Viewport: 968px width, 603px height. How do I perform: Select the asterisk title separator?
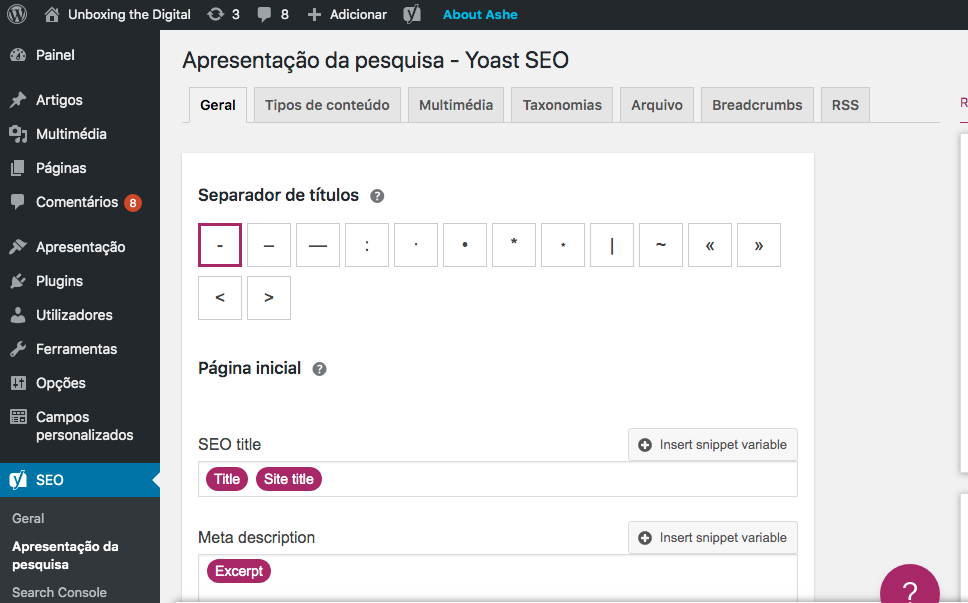513,244
